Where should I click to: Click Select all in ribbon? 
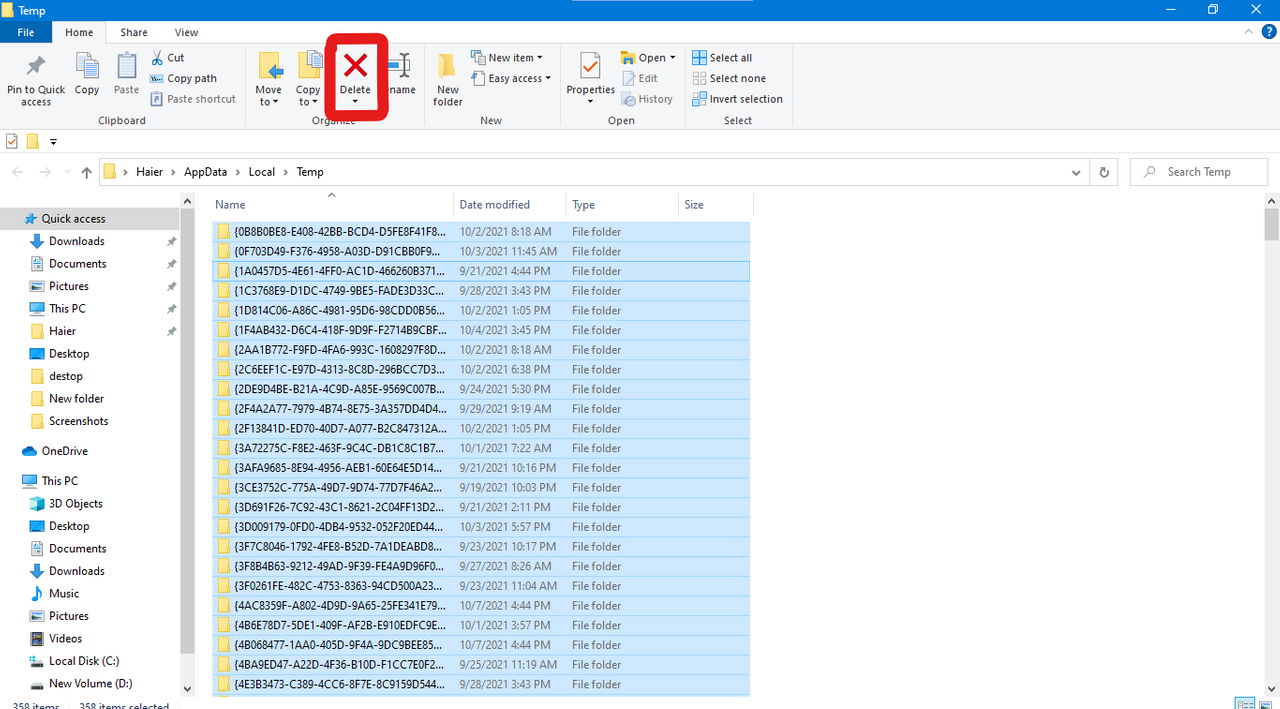[722, 58]
